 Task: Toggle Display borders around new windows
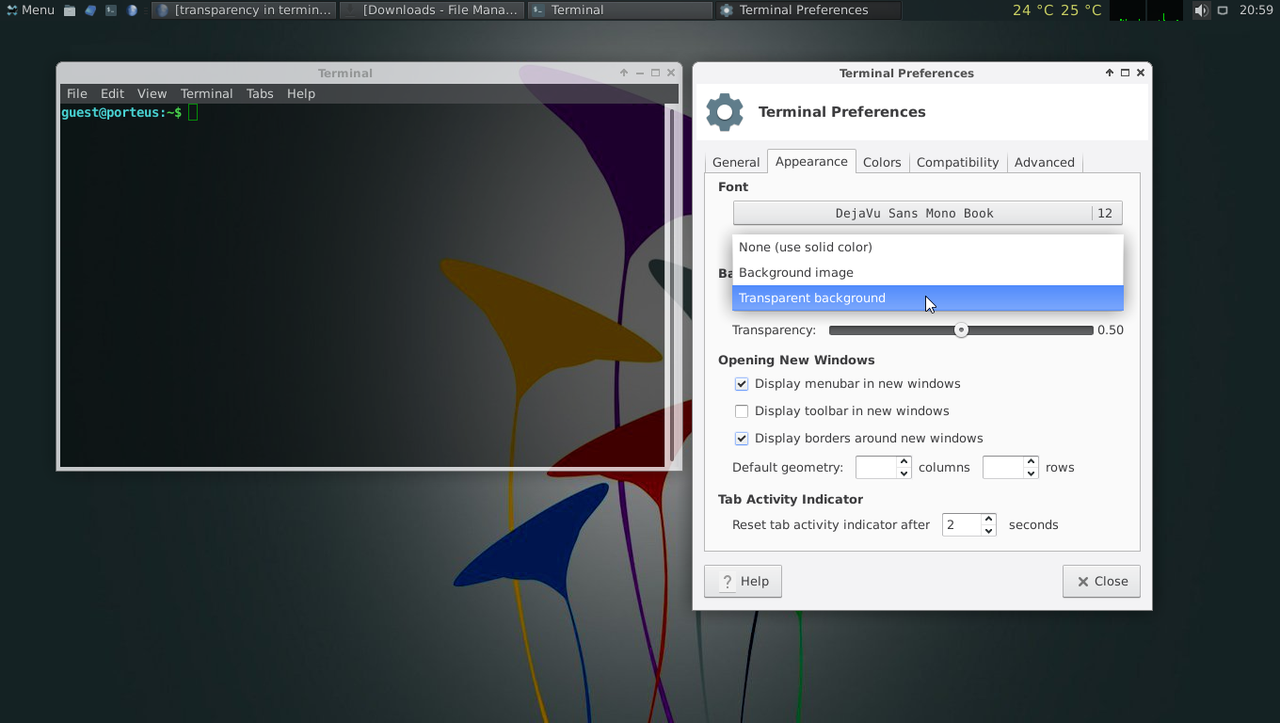pos(742,438)
